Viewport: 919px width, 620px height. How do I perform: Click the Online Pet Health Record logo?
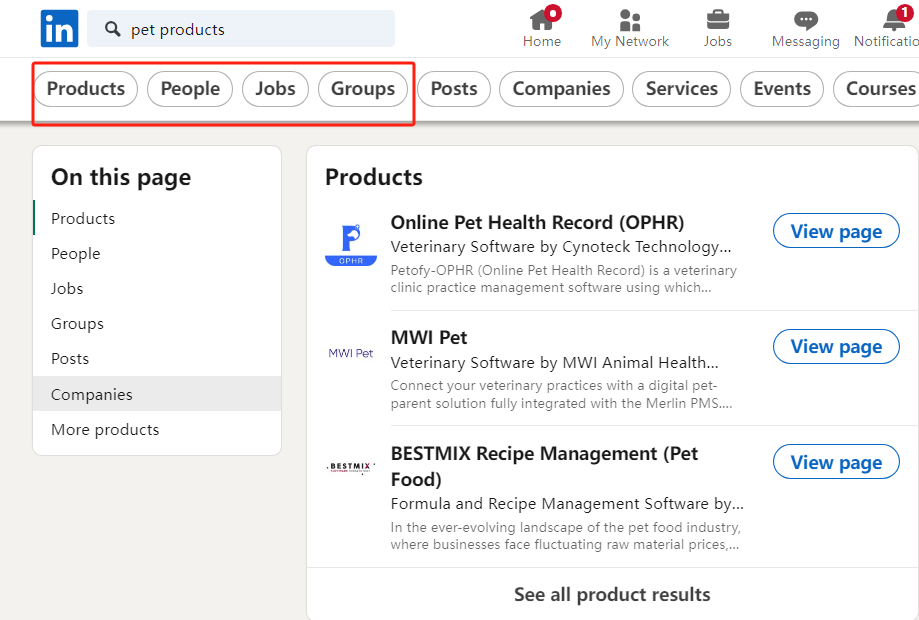(351, 245)
